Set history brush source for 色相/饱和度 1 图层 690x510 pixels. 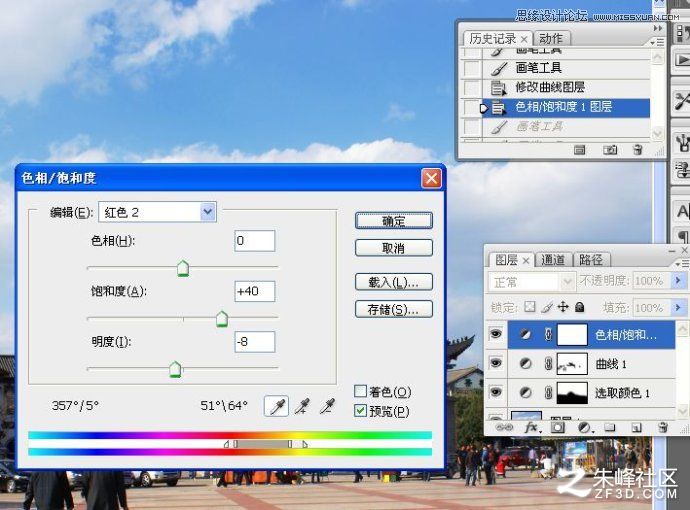point(472,107)
